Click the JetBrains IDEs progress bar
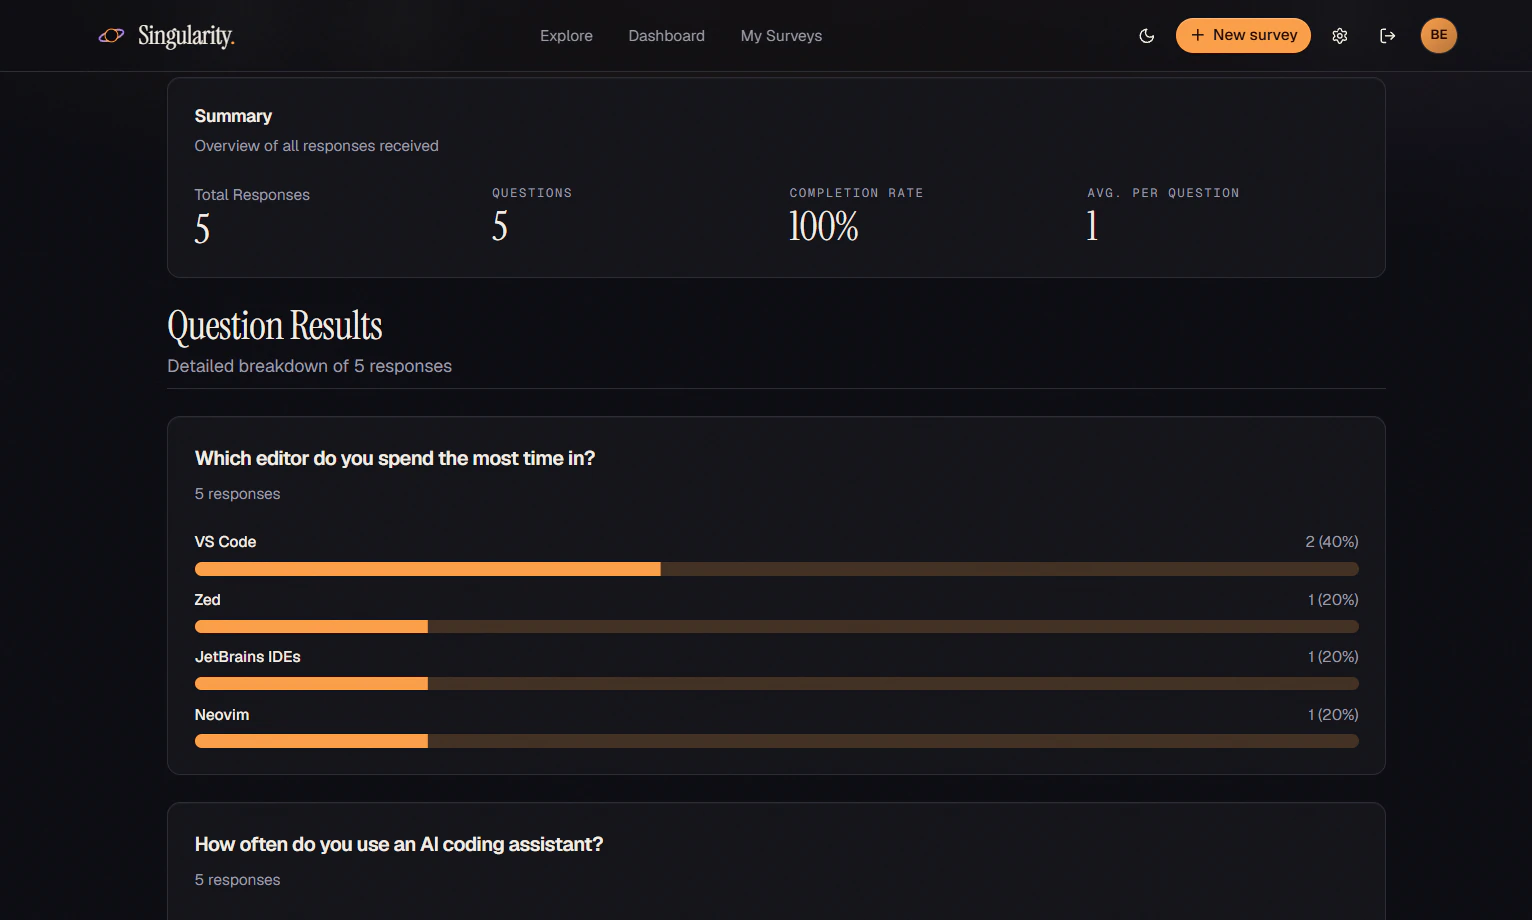Screen dimensions: 1532x920 tap(776, 684)
